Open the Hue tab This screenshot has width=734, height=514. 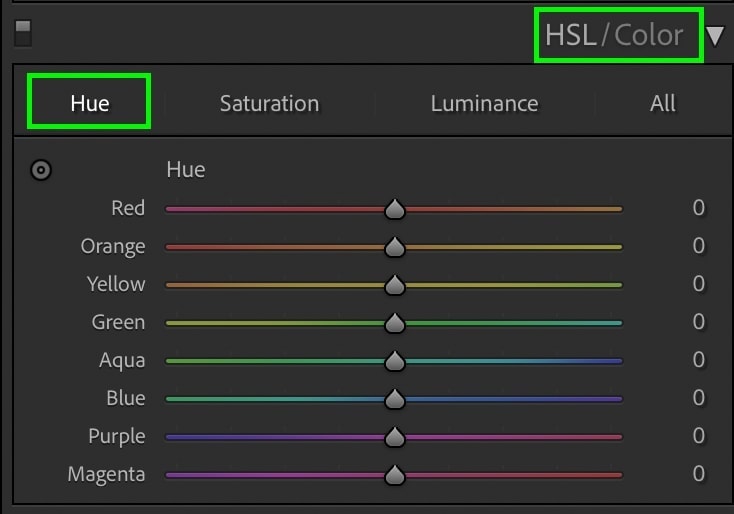(x=89, y=103)
